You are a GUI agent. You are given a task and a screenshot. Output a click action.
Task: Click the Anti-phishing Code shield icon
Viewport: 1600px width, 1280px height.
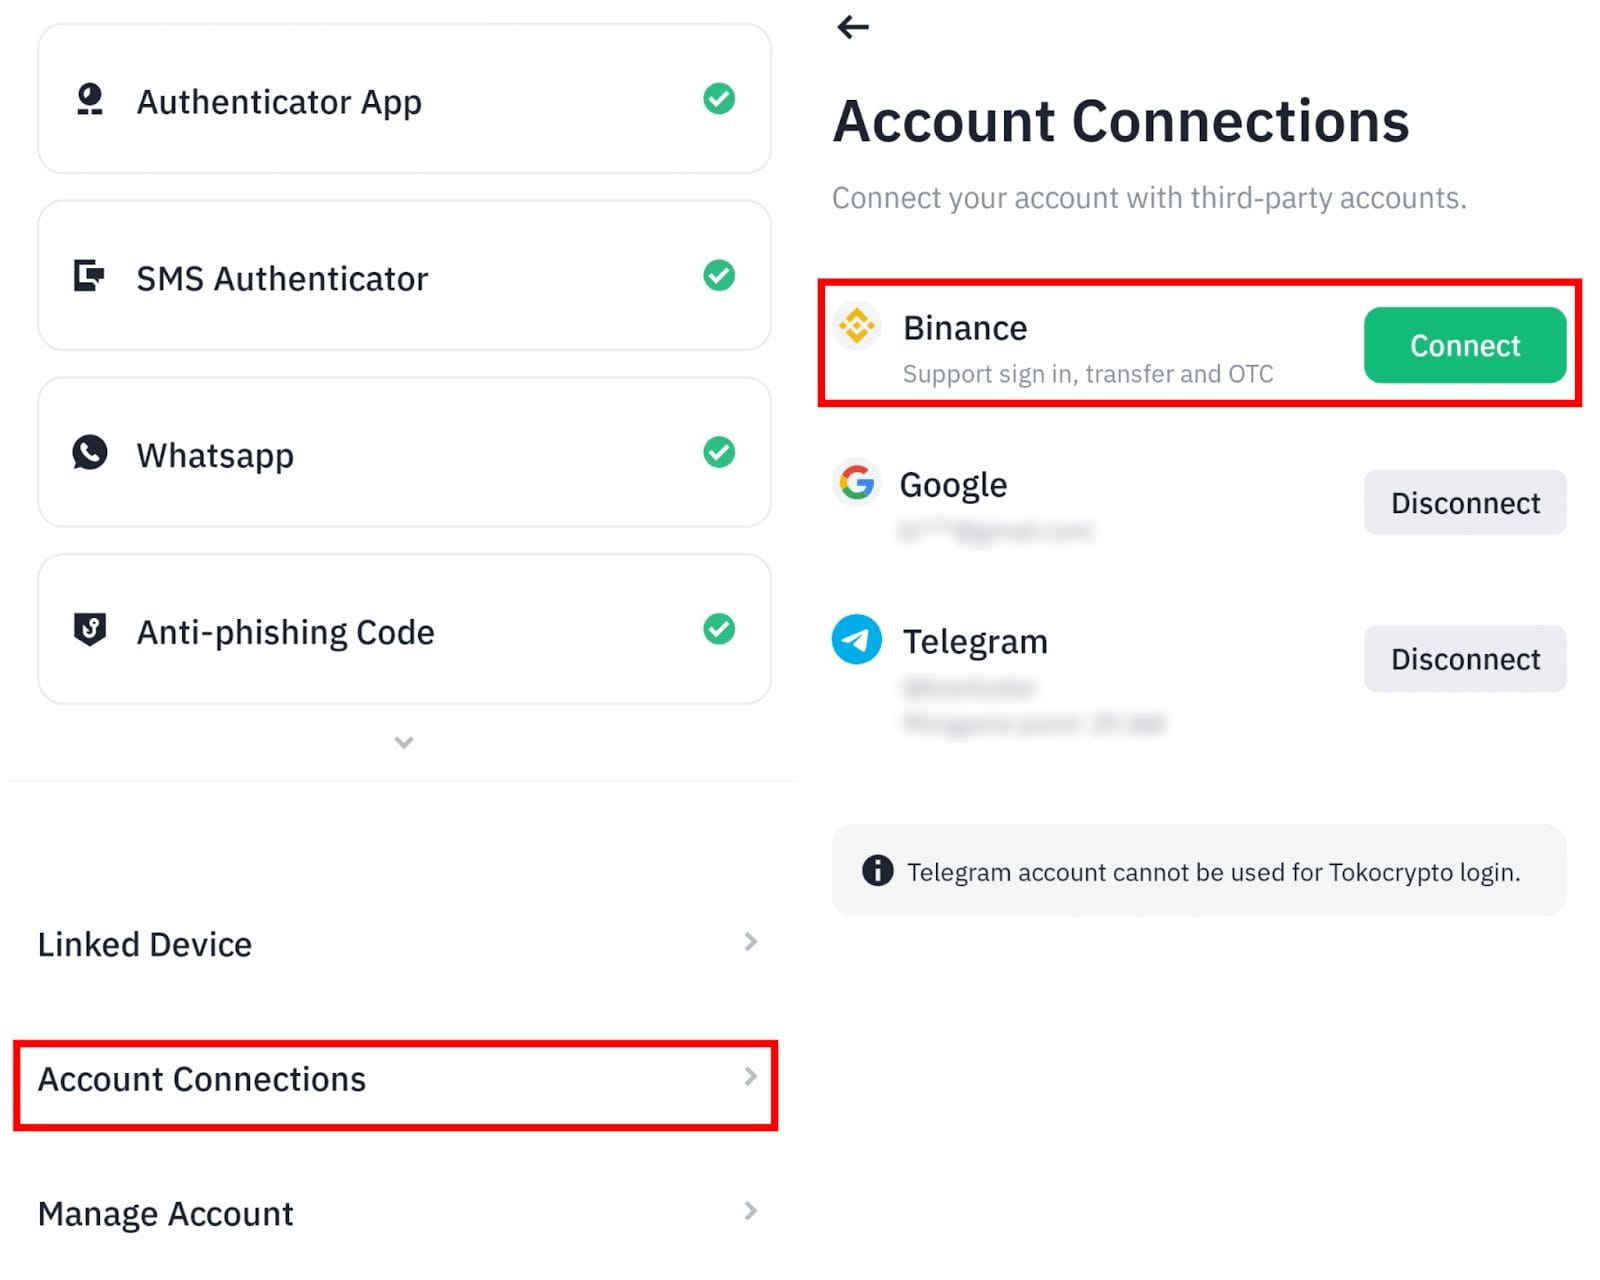(90, 629)
